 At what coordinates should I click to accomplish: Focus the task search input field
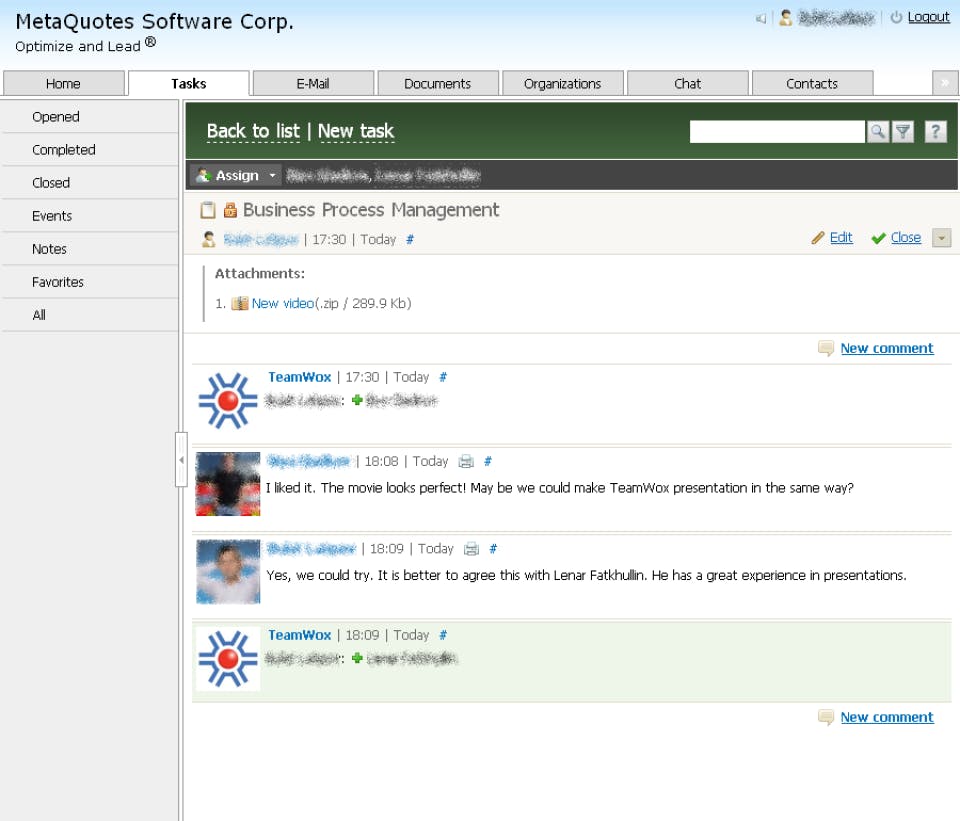tap(777, 132)
